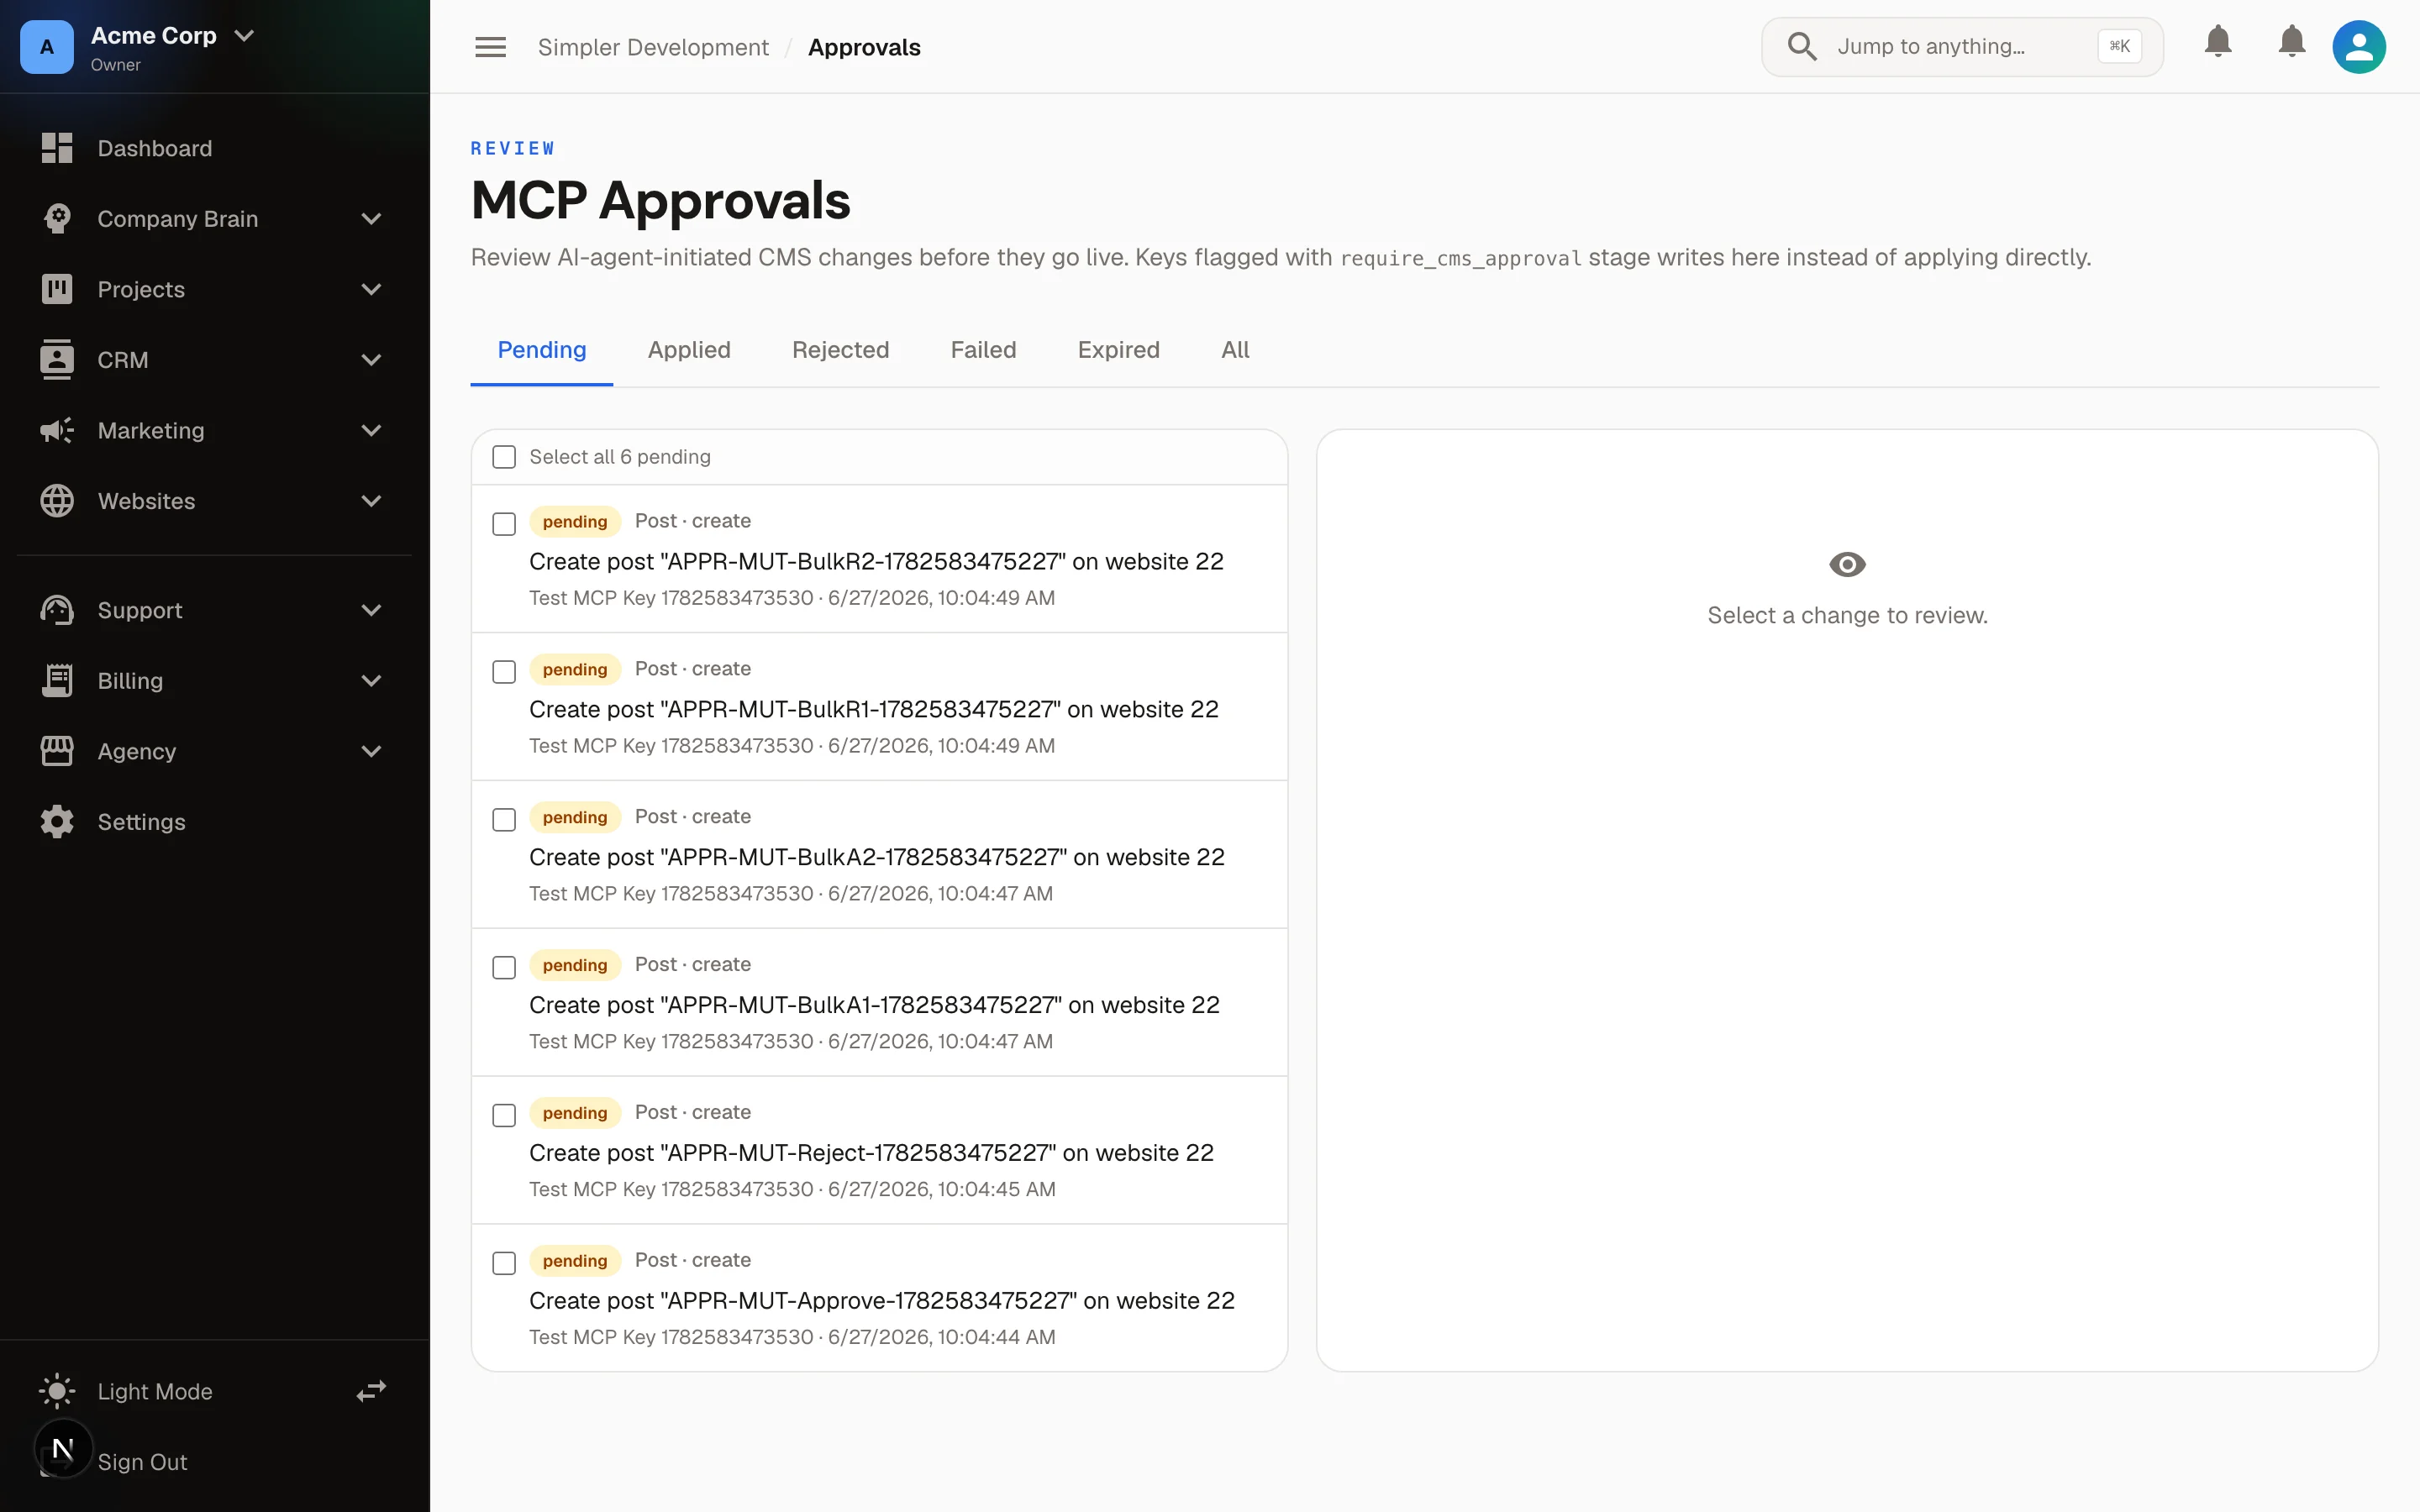
Task: Stay on the Pending tab
Action: (x=542, y=350)
